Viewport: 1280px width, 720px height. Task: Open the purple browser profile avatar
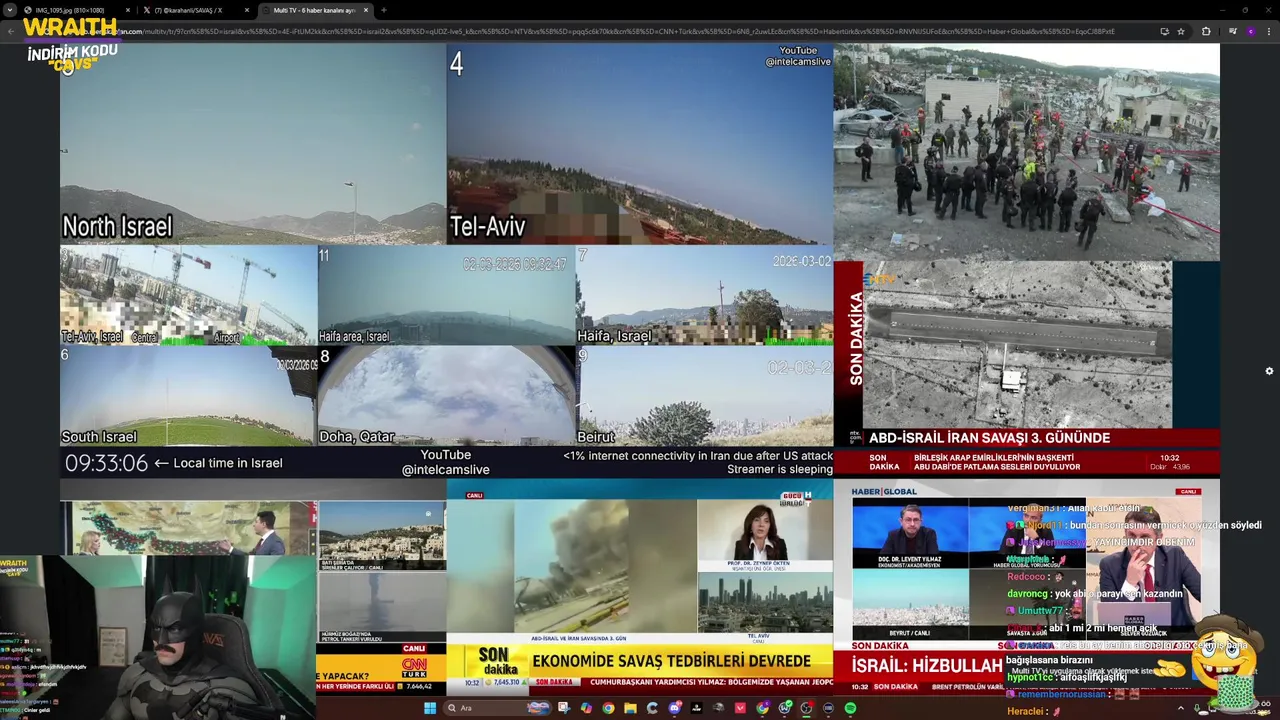(1251, 31)
